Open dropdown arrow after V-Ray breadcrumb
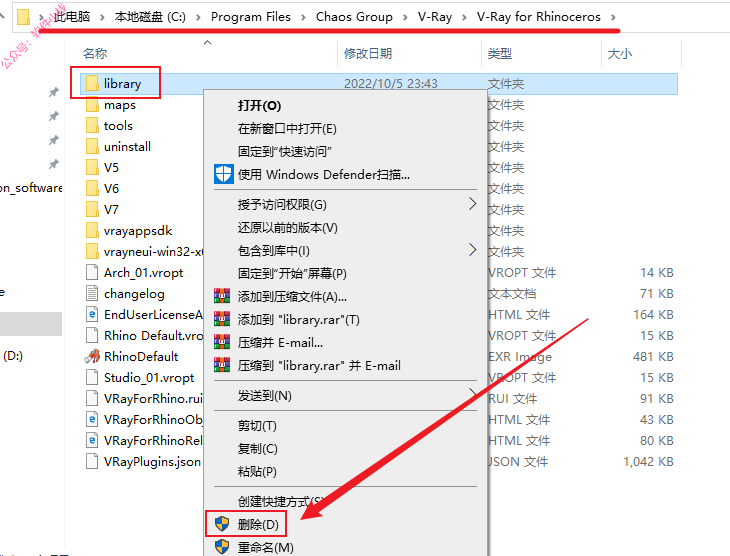 (464, 17)
